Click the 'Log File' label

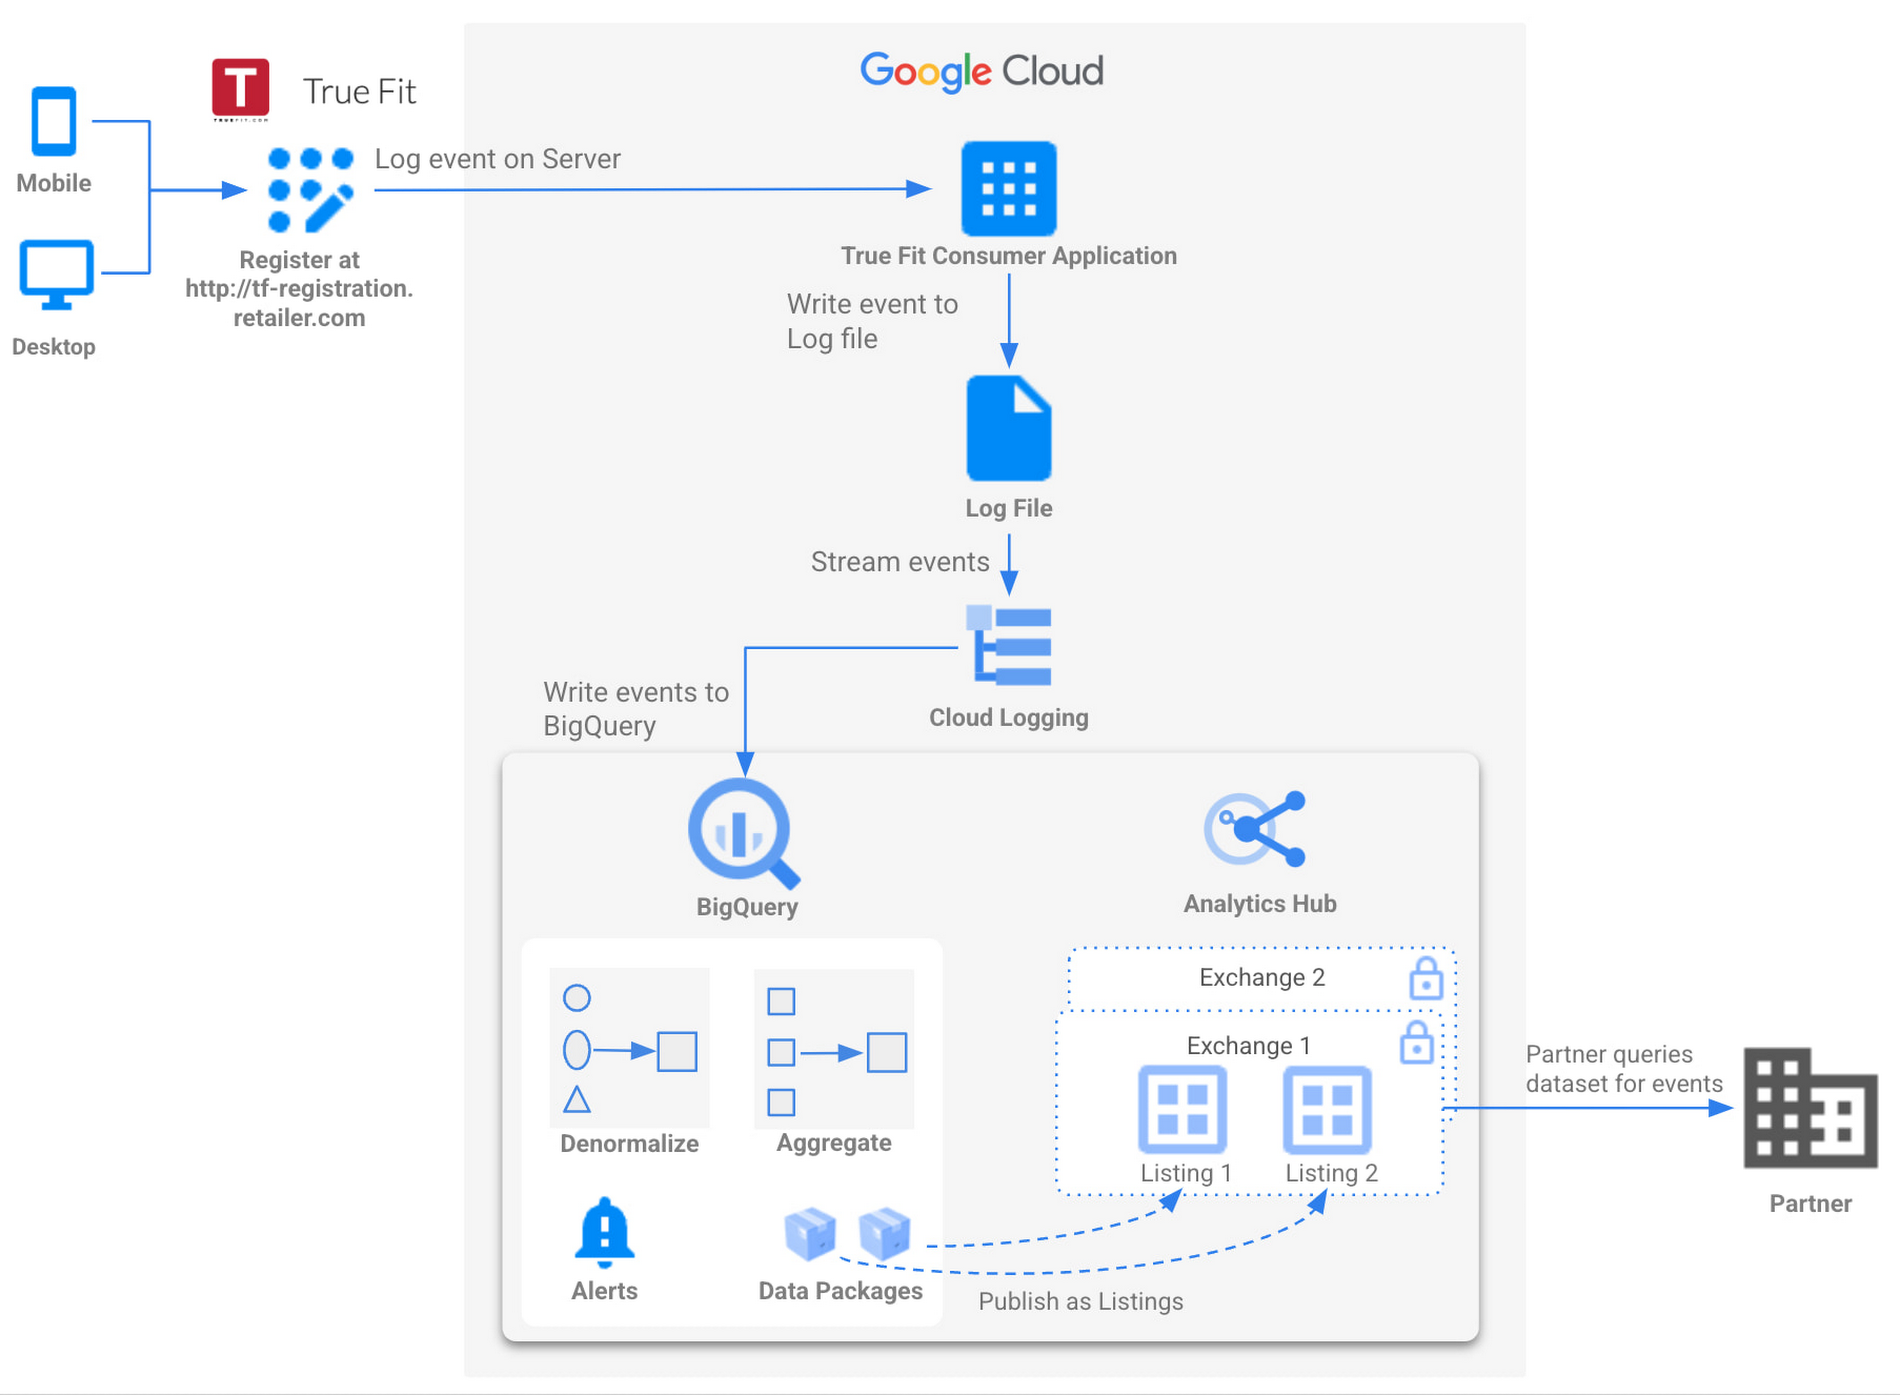coord(1009,508)
